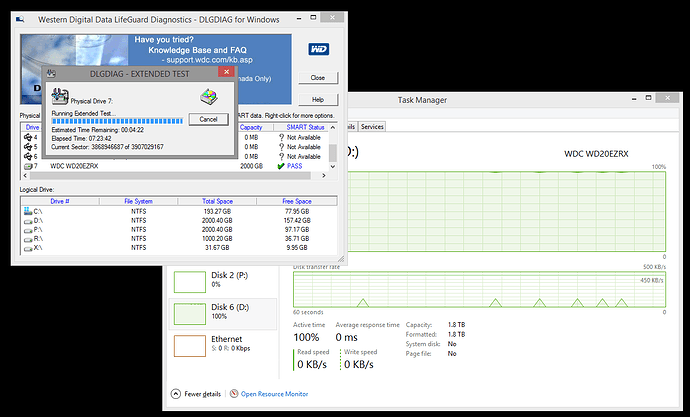Viewport: 690px width, 417px height.
Task: Click the physical drive list down arrow
Action: click(333, 167)
